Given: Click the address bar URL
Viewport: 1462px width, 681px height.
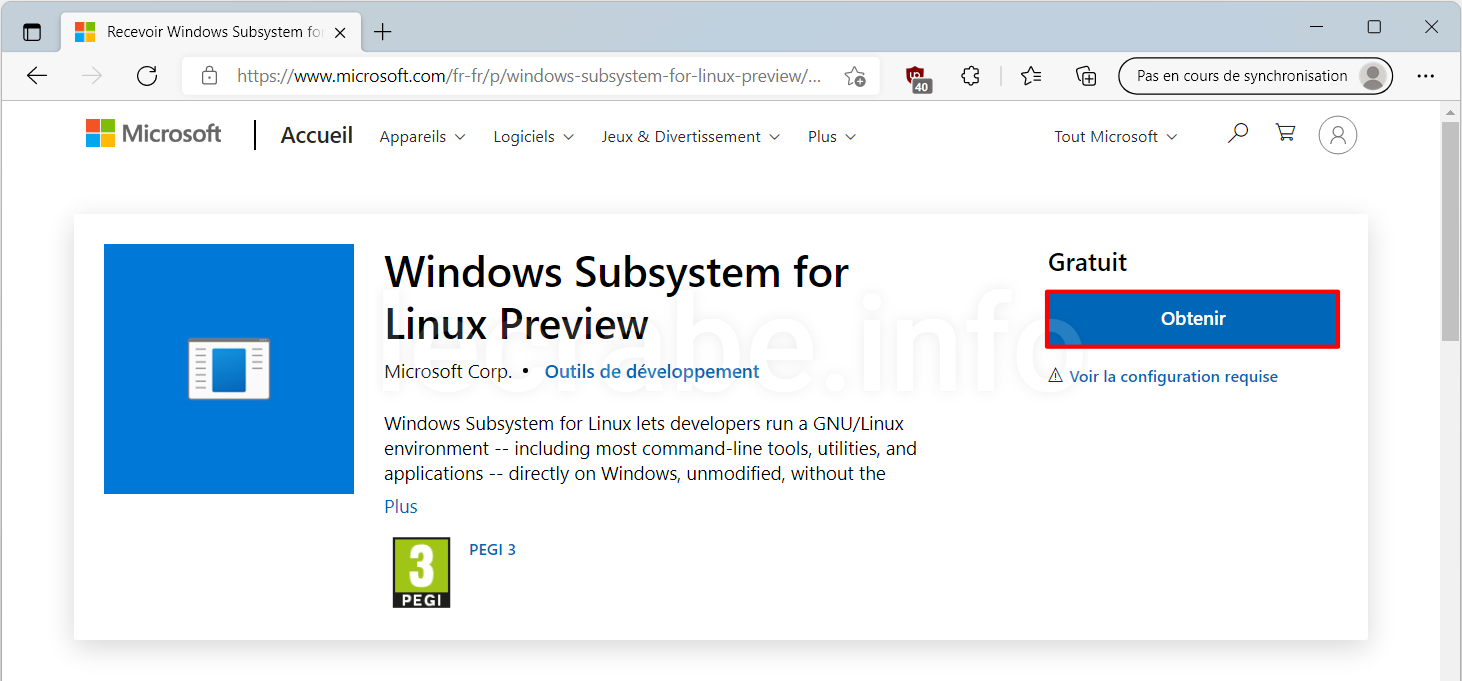Looking at the screenshot, I should coord(529,76).
